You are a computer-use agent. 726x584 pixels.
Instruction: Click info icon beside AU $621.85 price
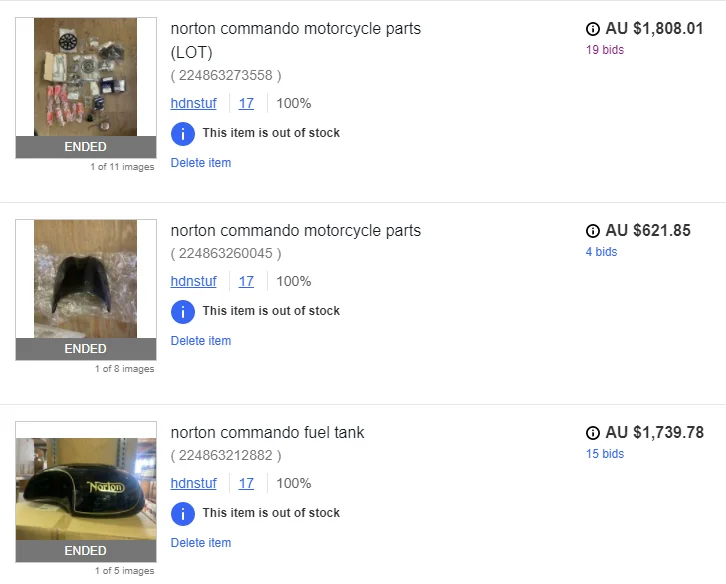(x=593, y=231)
